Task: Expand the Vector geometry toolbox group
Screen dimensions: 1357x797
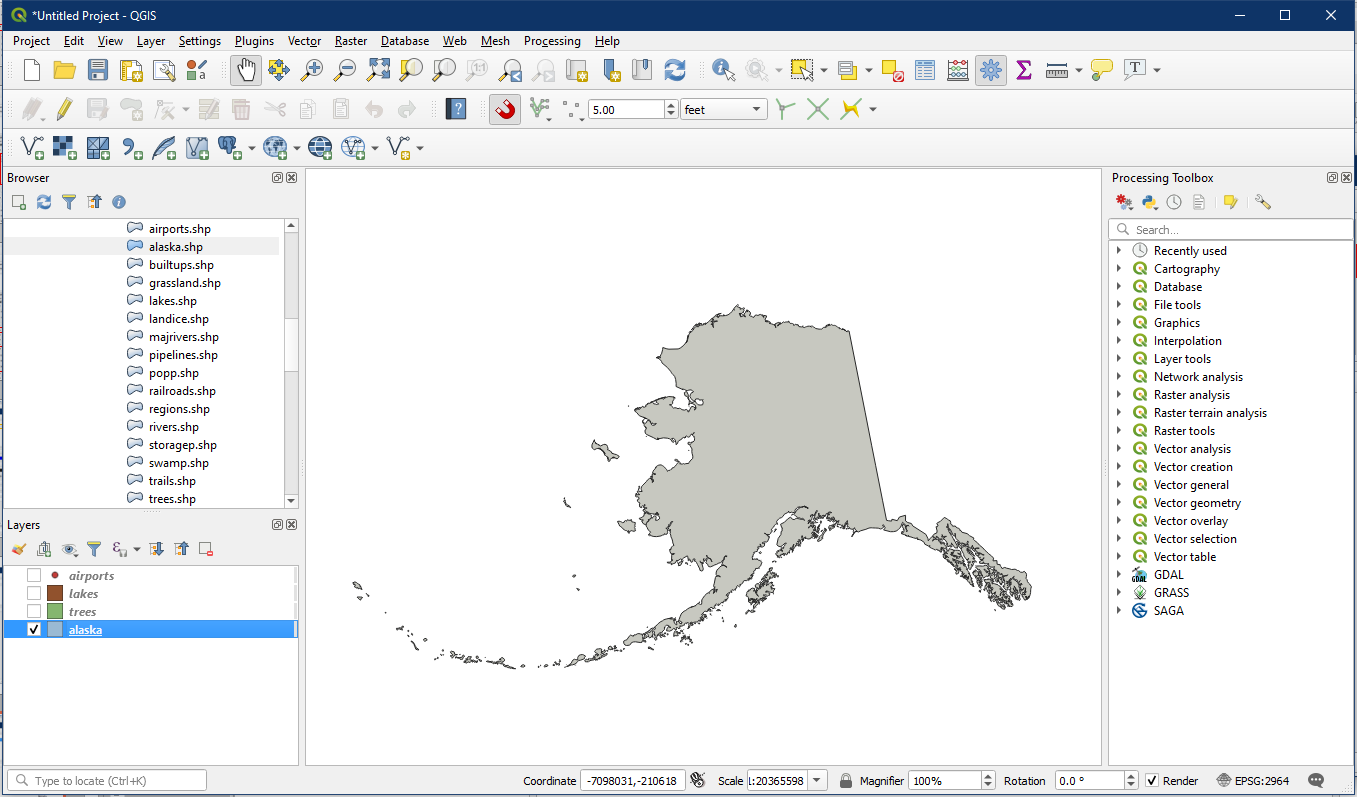Action: [x=1119, y=503]
